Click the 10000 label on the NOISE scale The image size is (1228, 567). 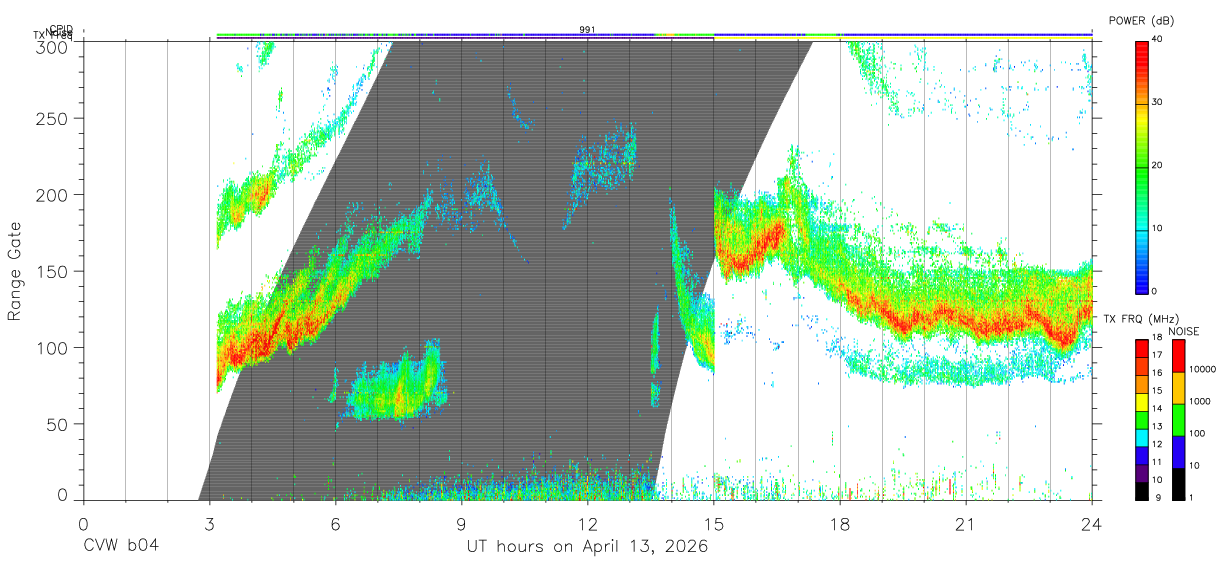tap(1202, 370)
